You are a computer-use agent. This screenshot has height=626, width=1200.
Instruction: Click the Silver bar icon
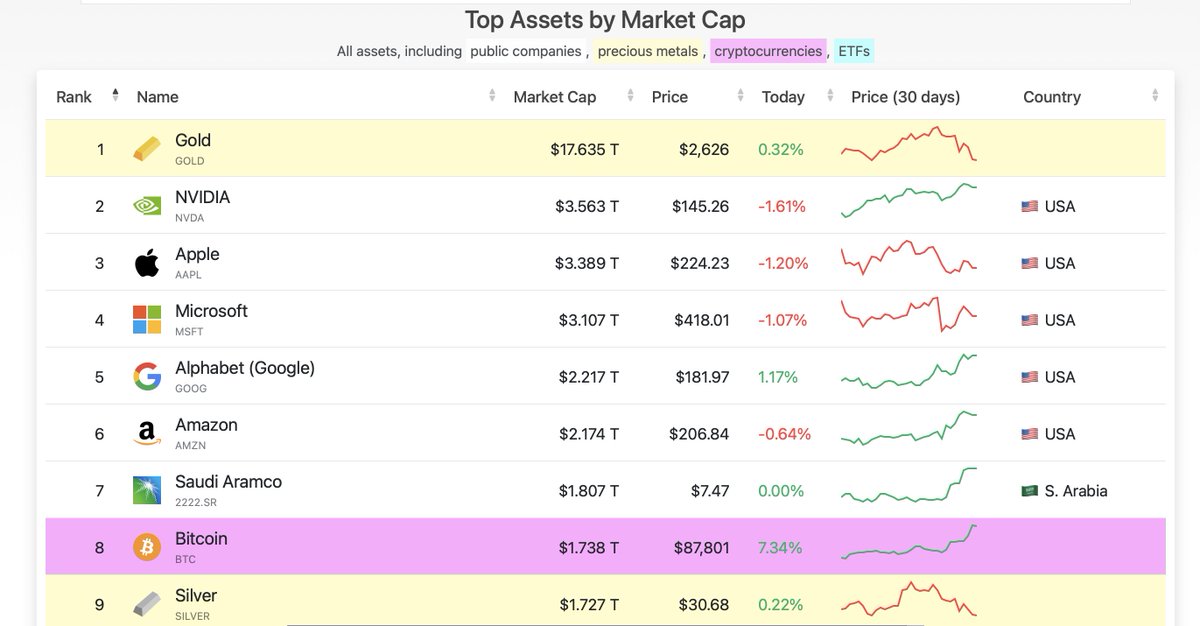point(147,605)
